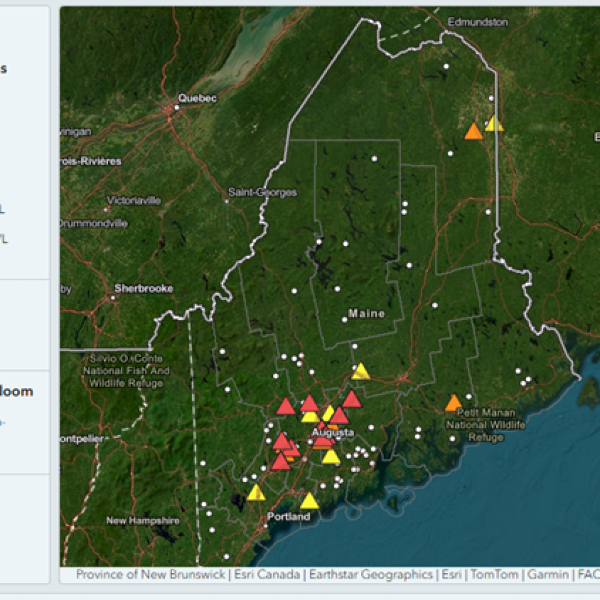Open the TomTom attribution link

click(x=494, y=574)
